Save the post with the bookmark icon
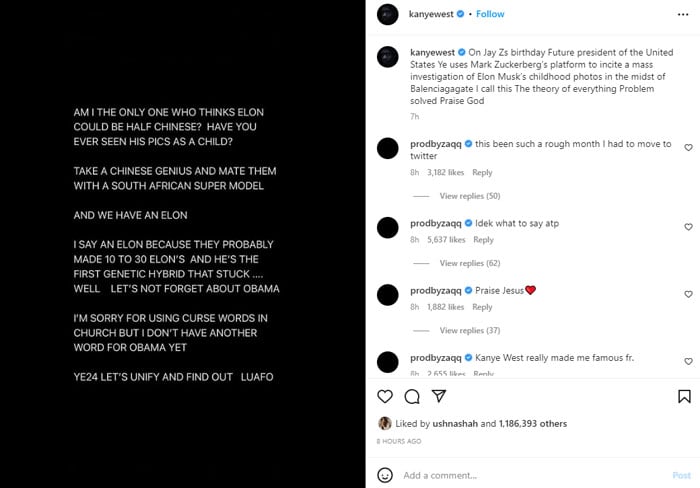The height and width of the screenshot is (488, 700). [683, 396]
